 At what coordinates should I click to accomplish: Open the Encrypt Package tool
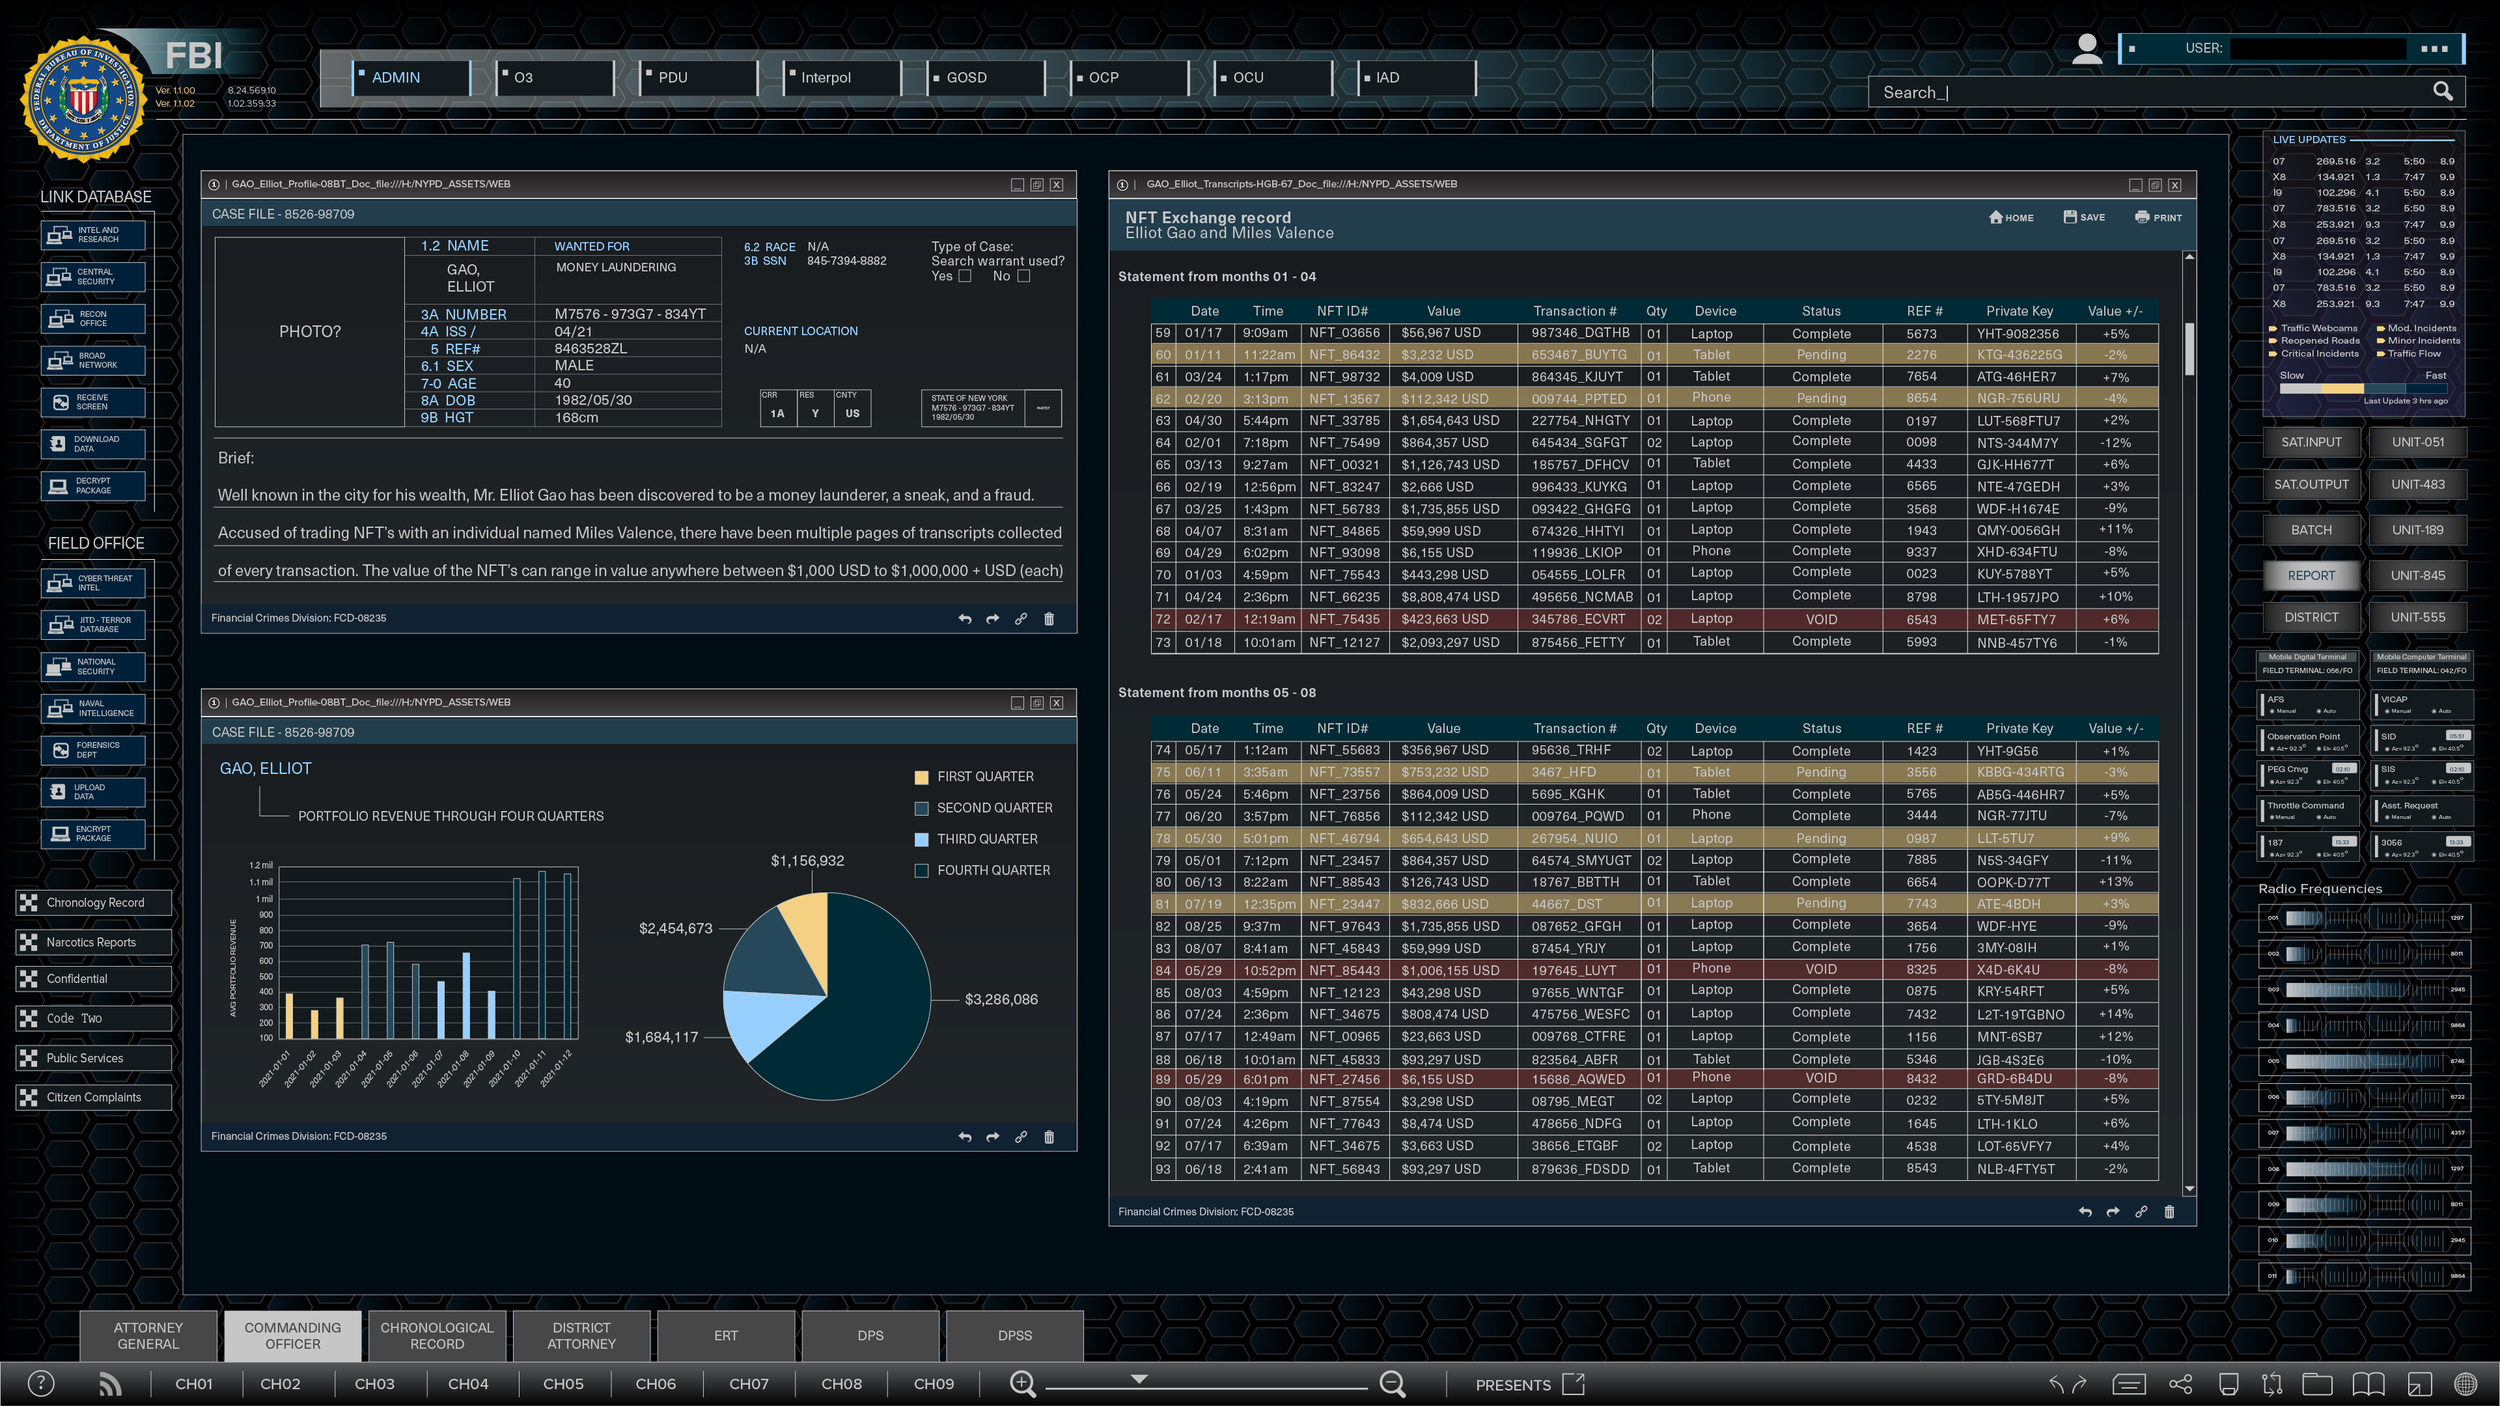pyautogui.click(x=94, y=834)
